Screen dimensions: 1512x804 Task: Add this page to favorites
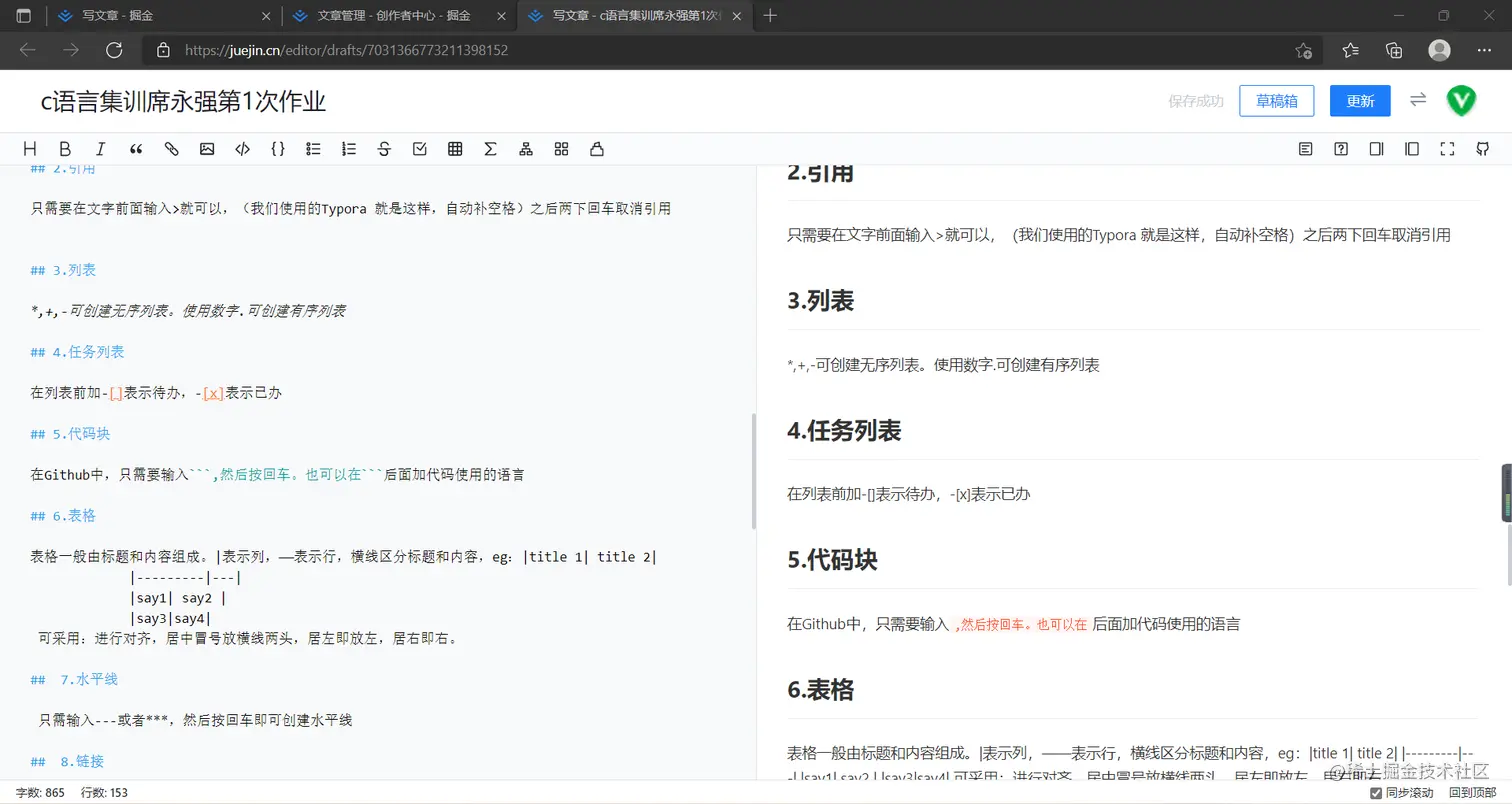[x=1304, y=50]
